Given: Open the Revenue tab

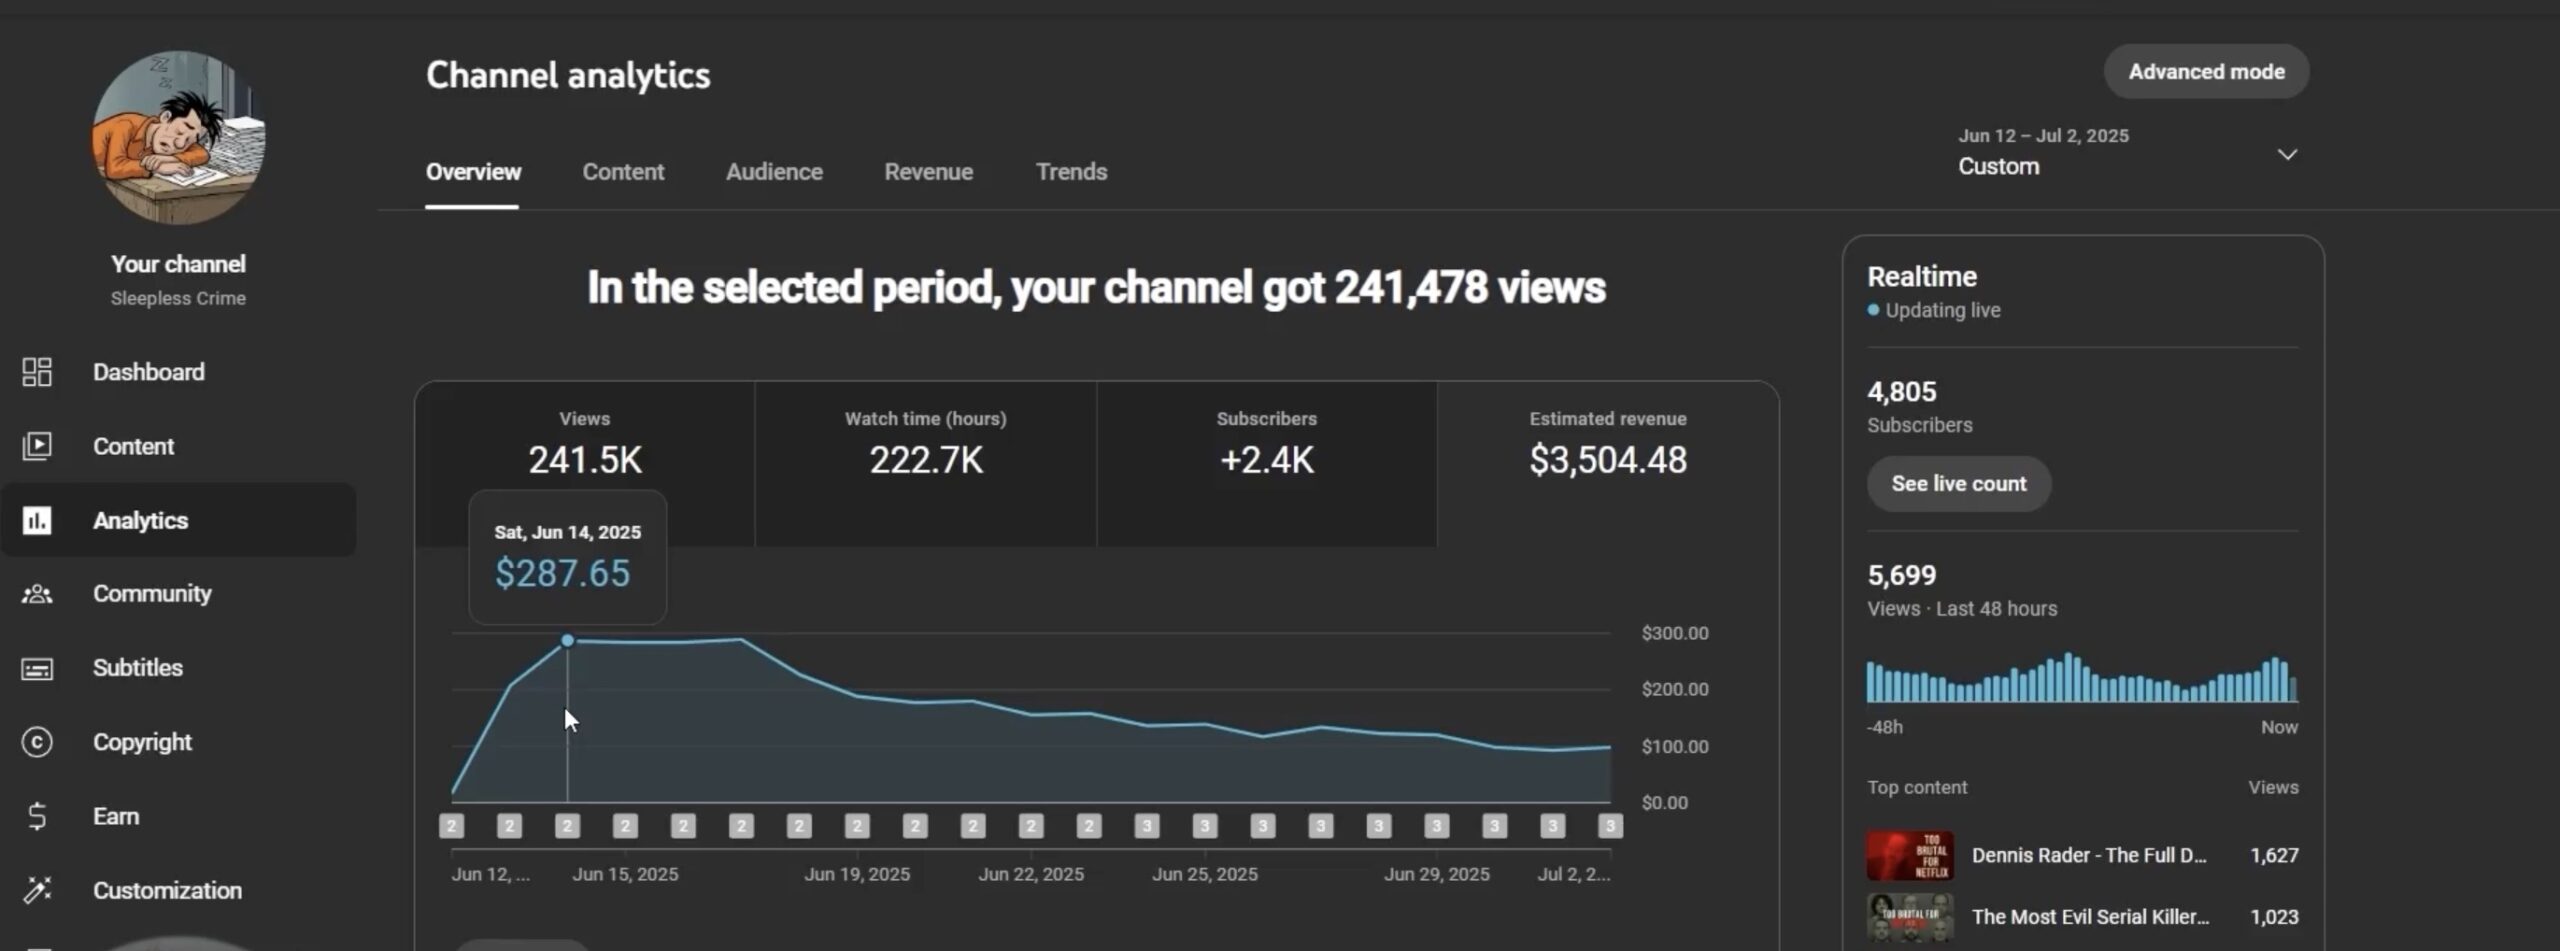Looking at the screenshot, I should point(928,172).
